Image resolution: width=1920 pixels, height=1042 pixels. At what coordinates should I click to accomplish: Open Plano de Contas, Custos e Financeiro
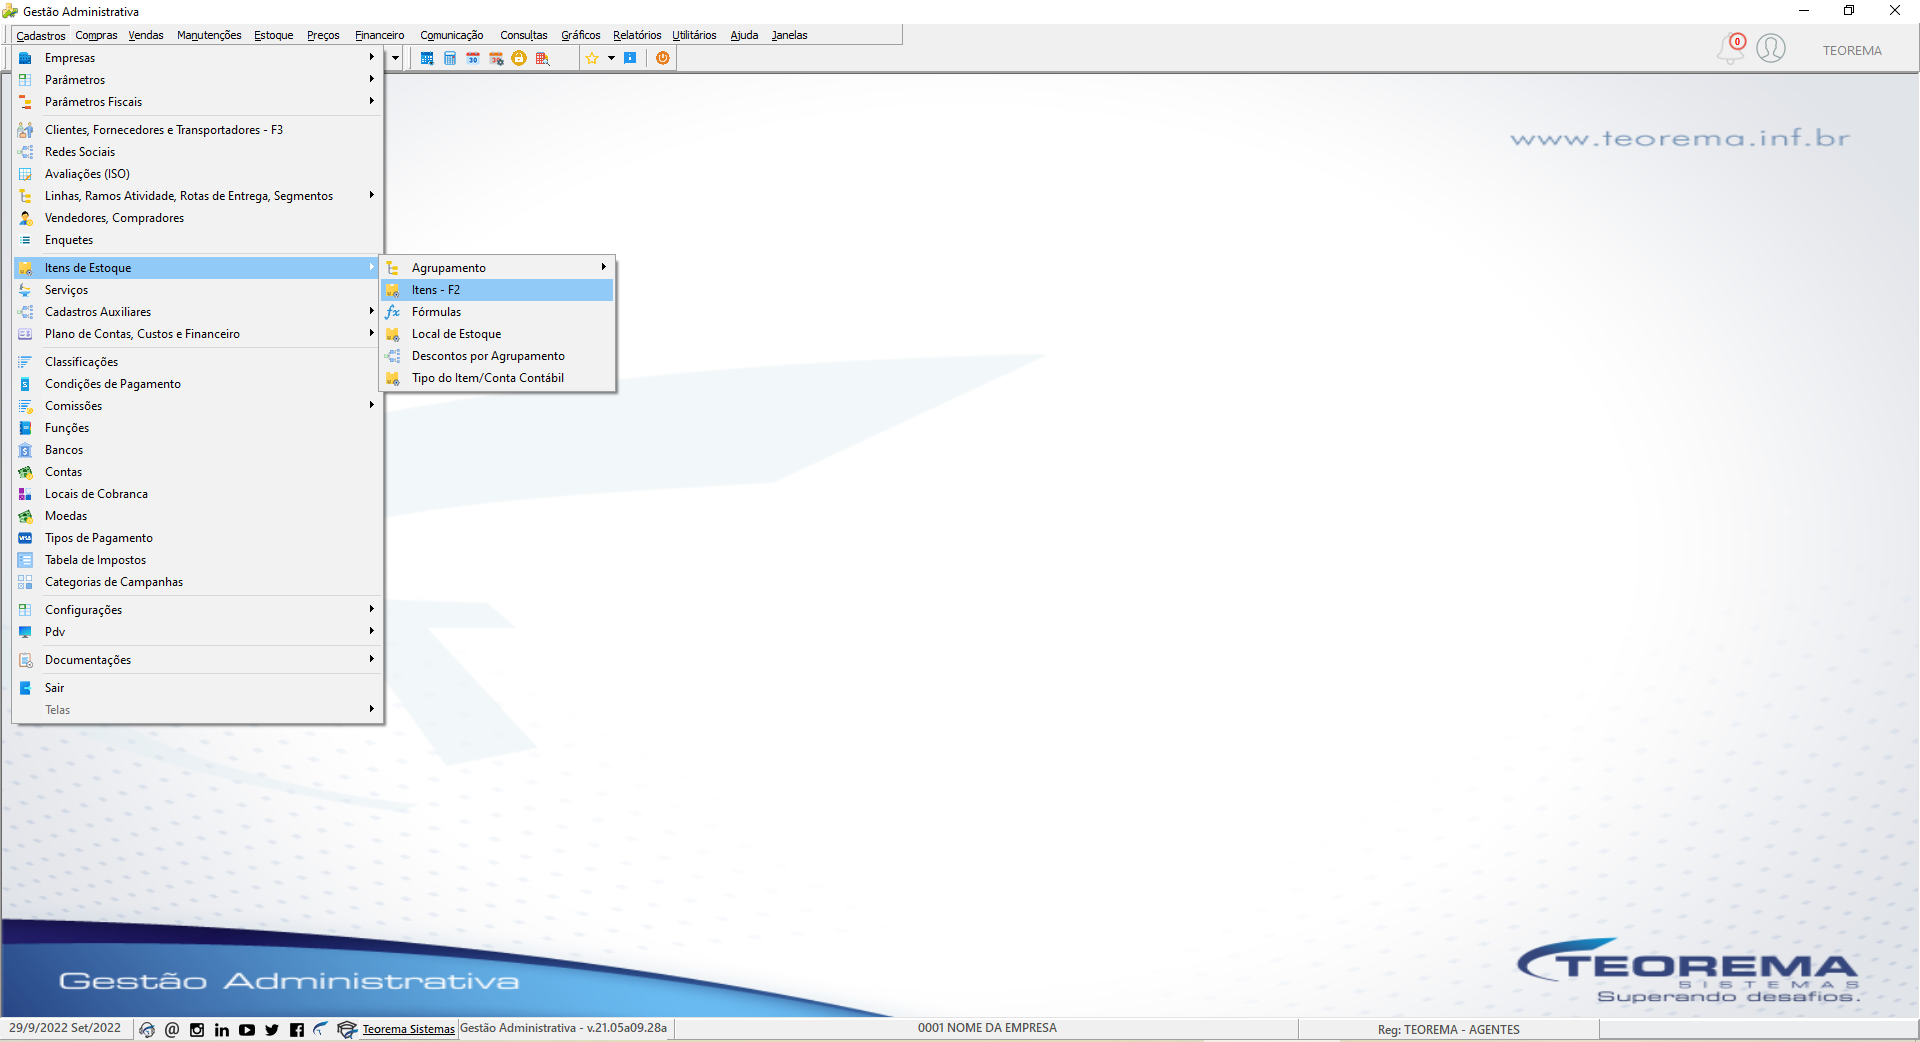198,334
